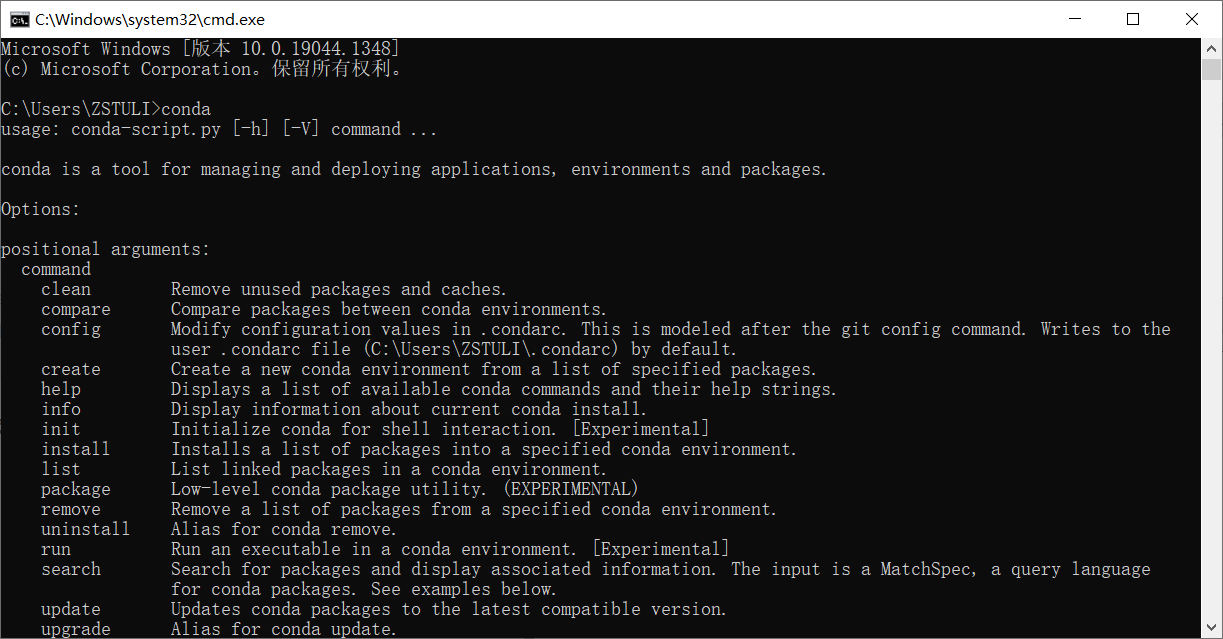
Task: Click the 'compare' command entry
Action: 76,309
